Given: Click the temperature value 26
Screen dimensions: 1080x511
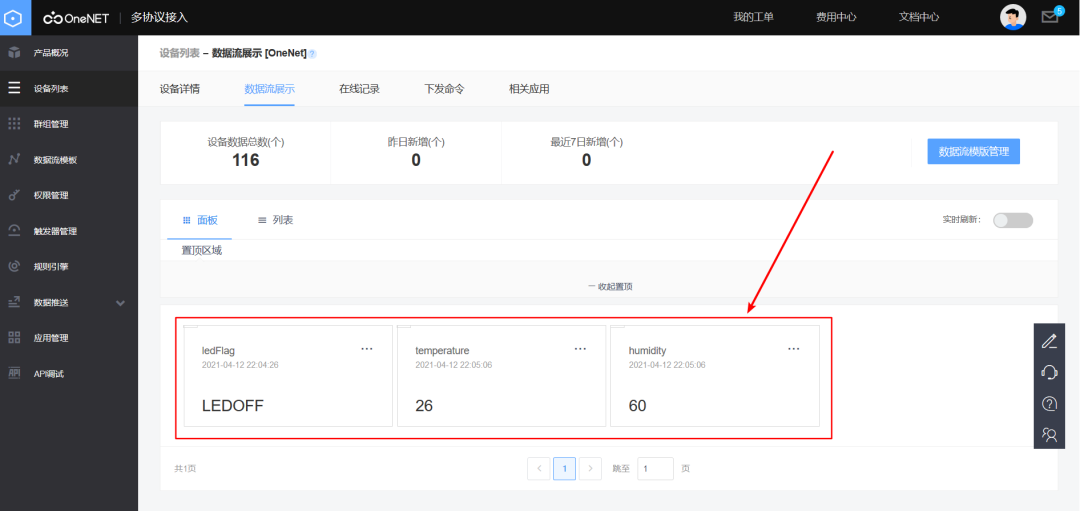Looking at the screenshot, I should click(x=424, y=406).
